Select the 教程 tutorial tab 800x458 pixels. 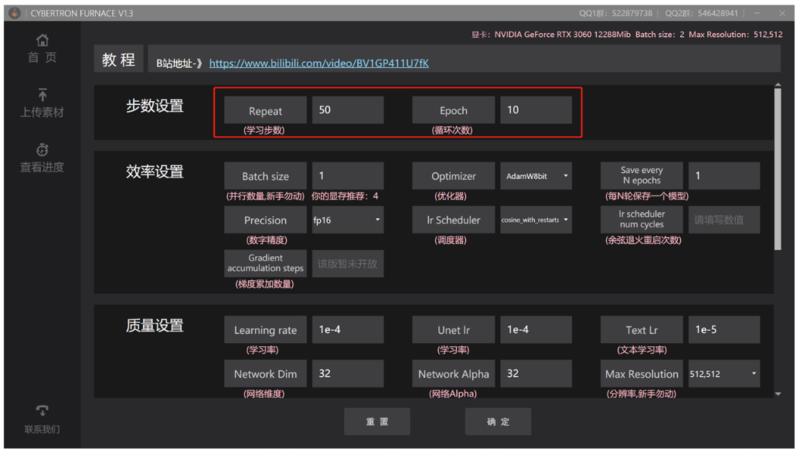coord(118,60)
